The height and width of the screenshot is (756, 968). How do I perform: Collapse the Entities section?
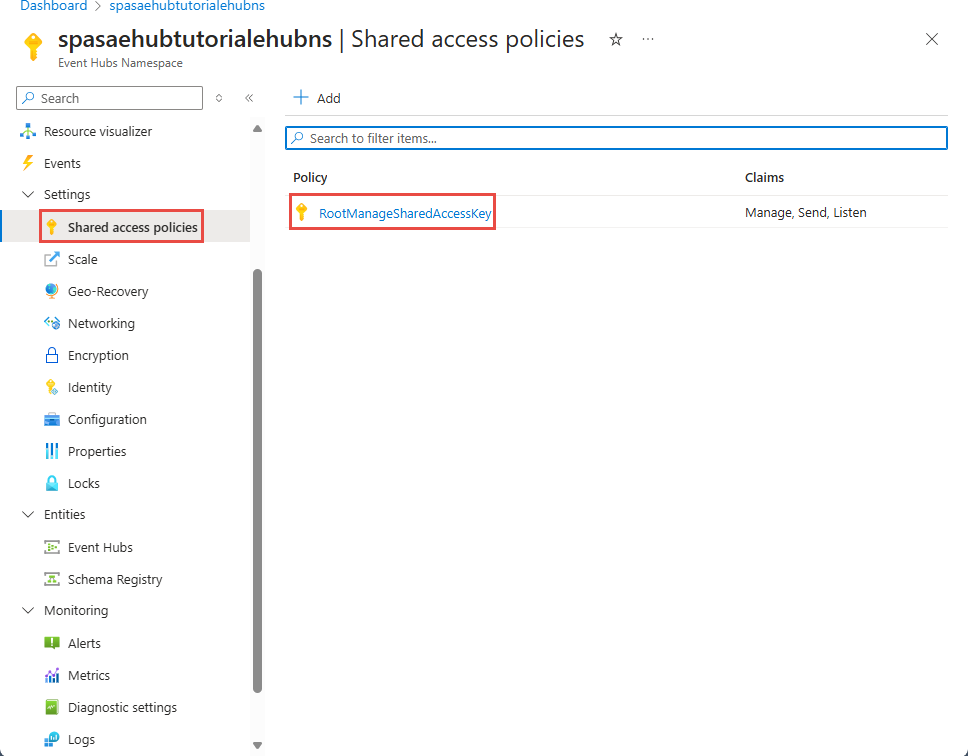(x=28, y=514)
